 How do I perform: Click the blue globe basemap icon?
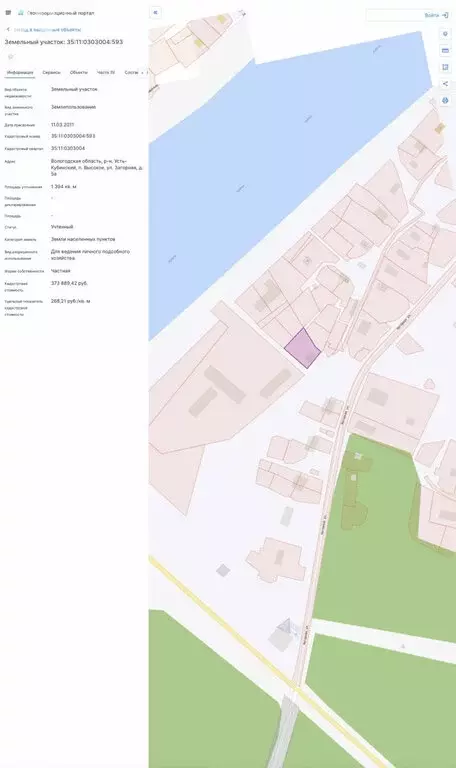[x=445, y=100]
